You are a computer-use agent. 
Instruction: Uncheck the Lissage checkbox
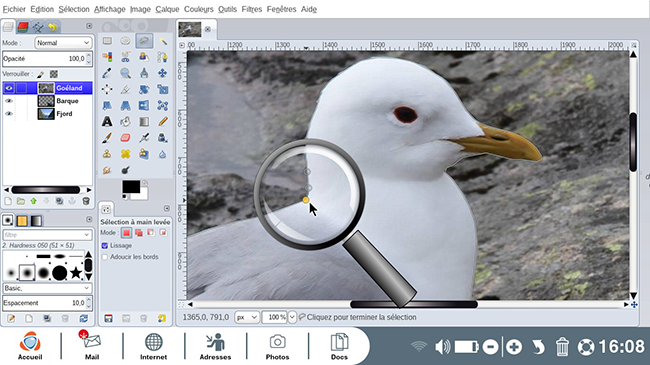click(x=105, y=246)
